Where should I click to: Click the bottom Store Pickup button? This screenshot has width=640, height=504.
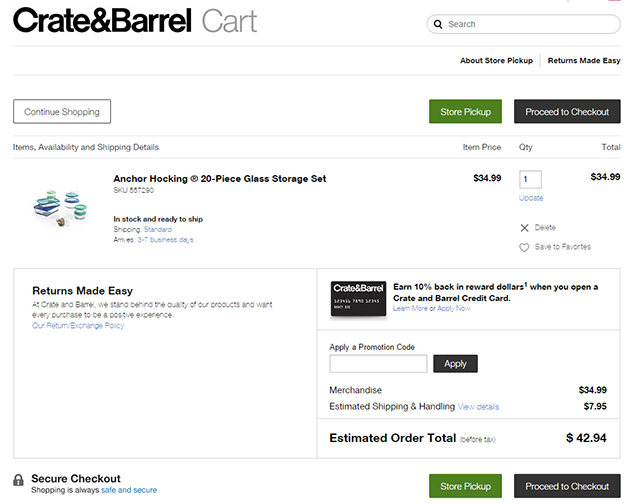[x=465, y=486]
